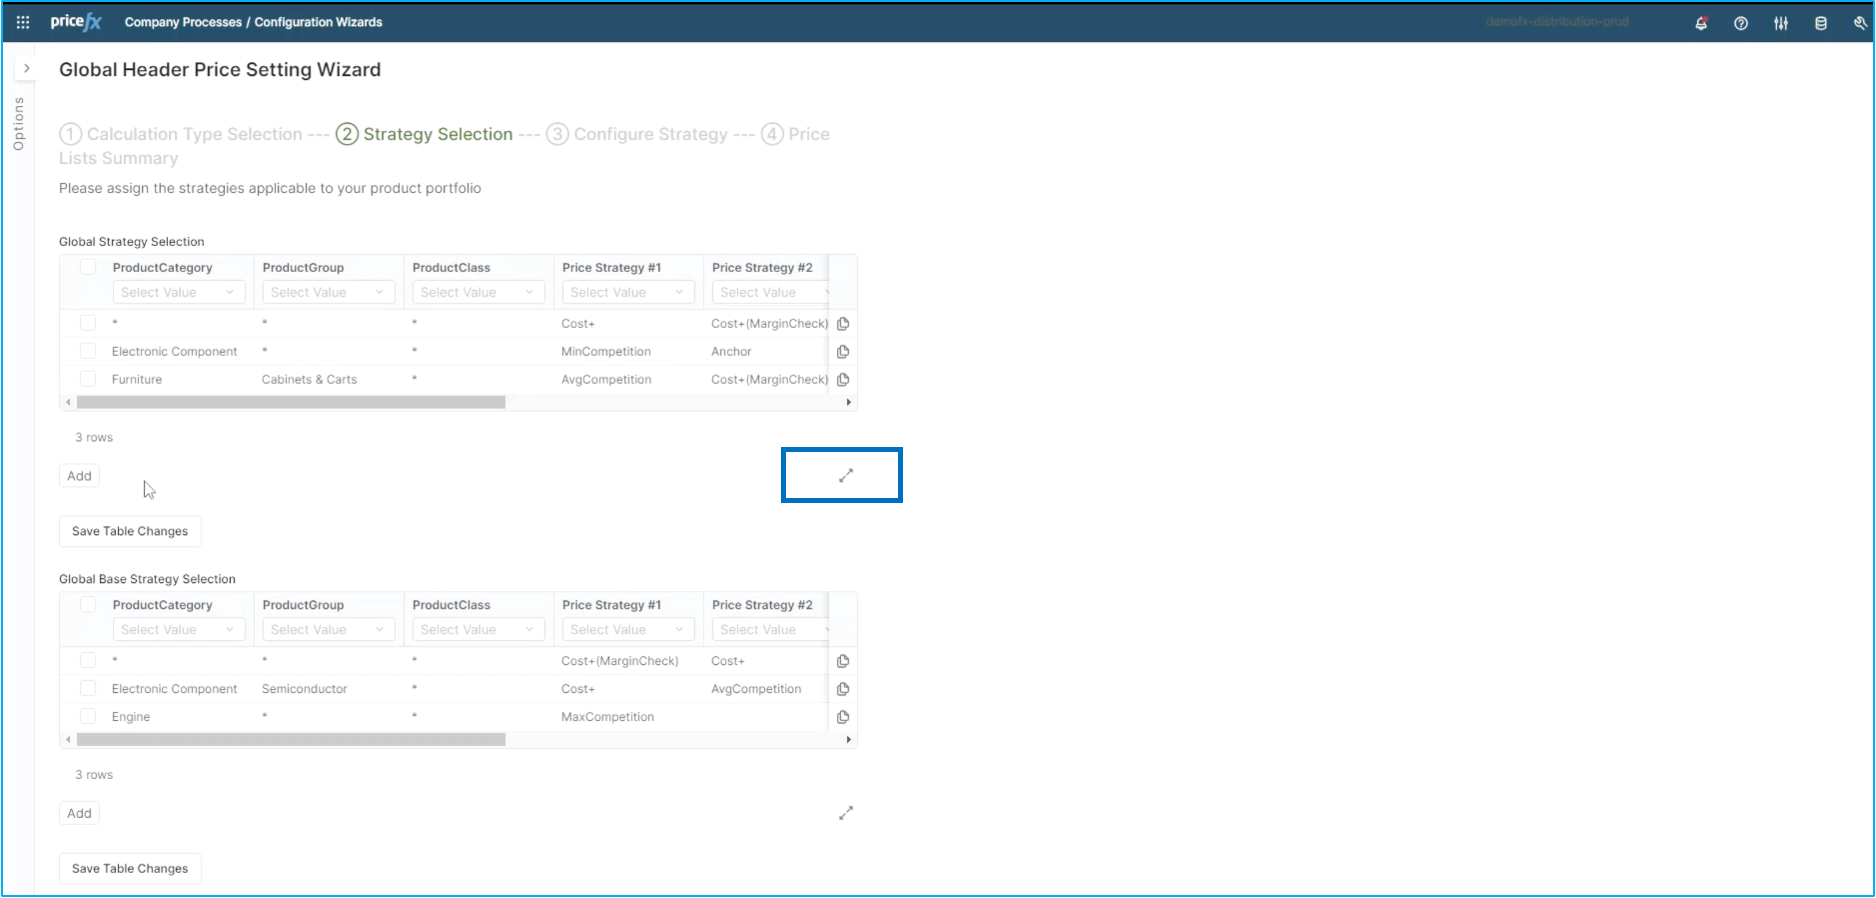Image resolution: width=1876 pixels, height=898 pixels.
Task: Open the app launcher grid icon
Action: (23, 22)
